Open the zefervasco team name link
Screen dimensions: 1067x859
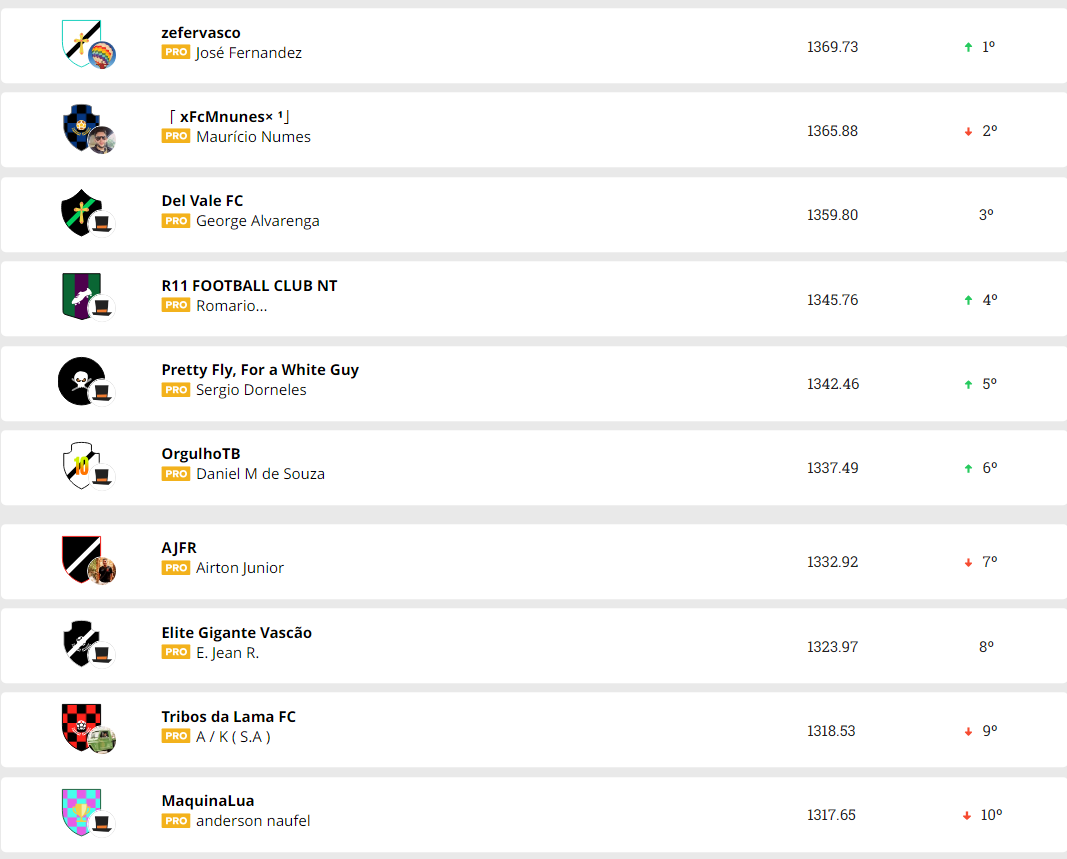[201, 33]
